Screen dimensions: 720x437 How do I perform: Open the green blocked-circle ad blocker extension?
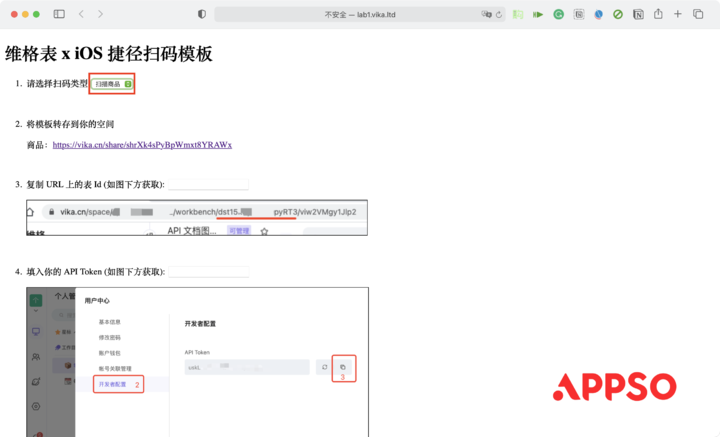pyautogui.click(x=618, y=15)
